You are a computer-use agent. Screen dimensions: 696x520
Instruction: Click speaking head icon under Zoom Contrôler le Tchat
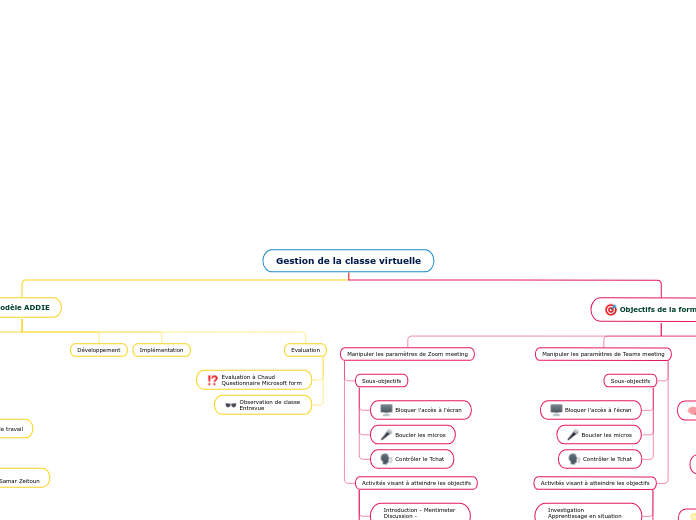(386, 459)
